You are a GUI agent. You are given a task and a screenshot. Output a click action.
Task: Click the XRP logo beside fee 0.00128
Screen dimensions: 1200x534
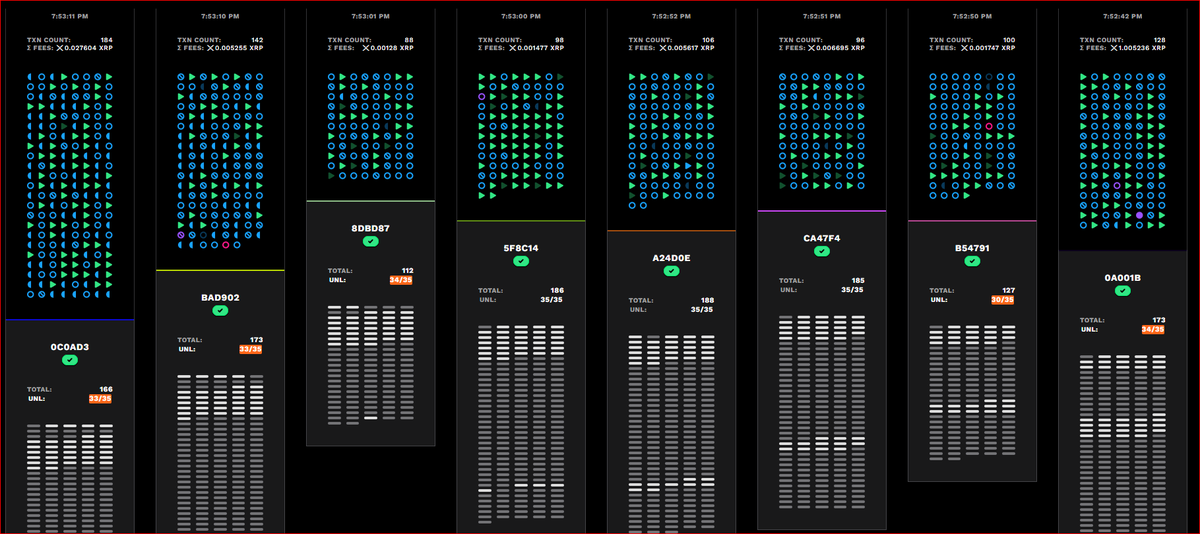click(x=365, y=48)
